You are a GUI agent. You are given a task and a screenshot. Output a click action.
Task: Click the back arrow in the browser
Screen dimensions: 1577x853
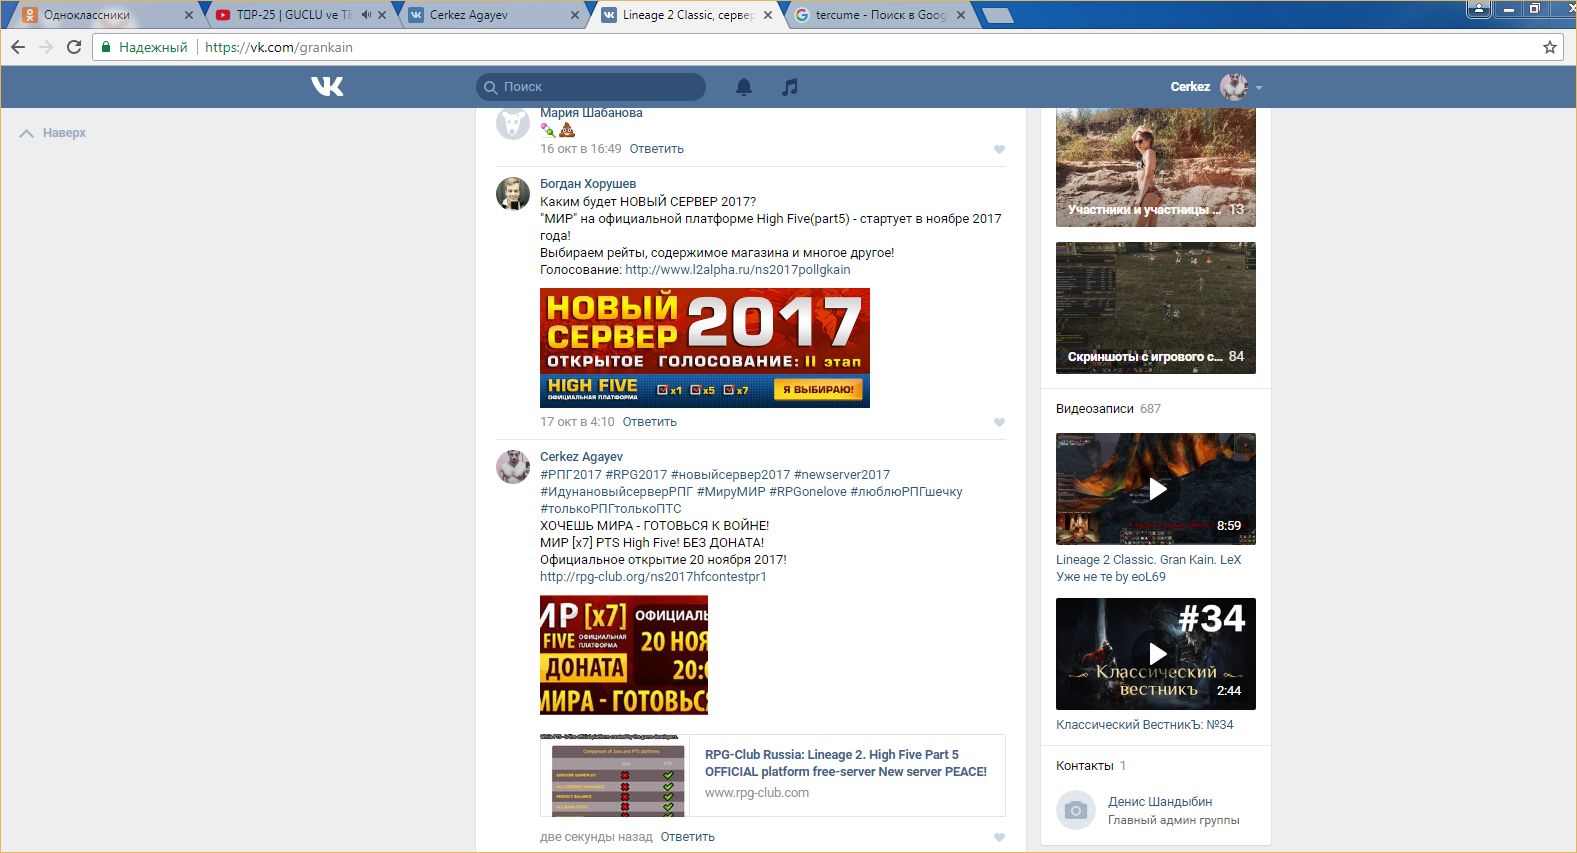[18, 47]
